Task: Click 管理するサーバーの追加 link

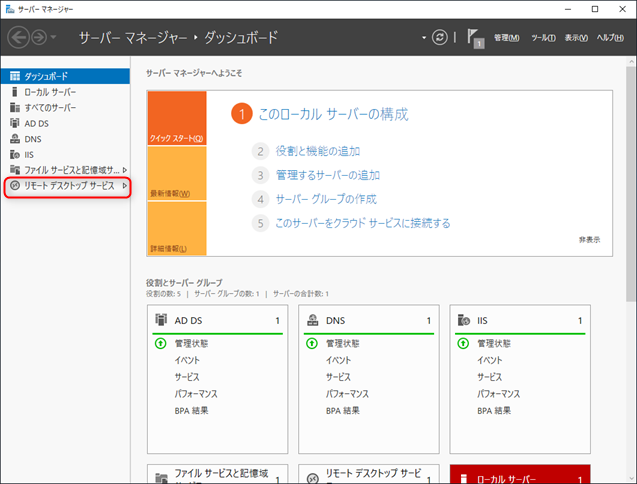Action: pos(328,175)
